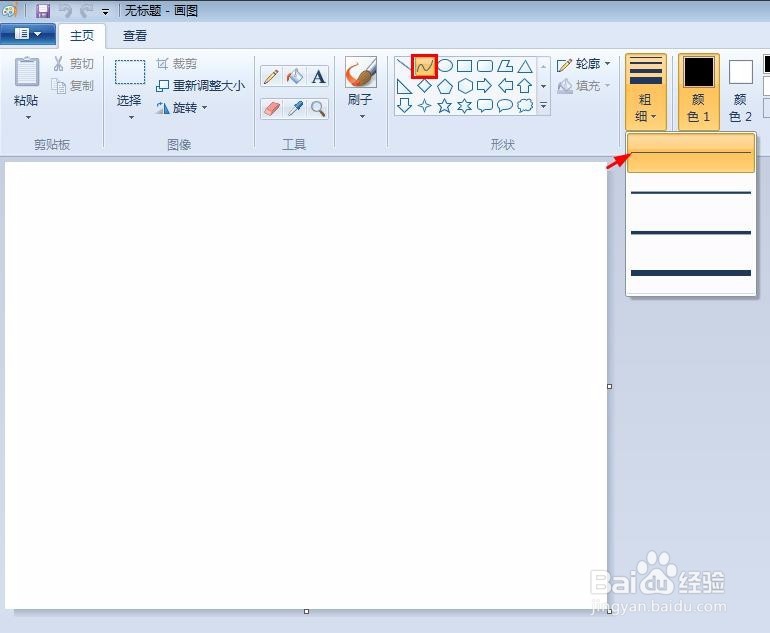Select the Right triangle shape

(404, 86)
